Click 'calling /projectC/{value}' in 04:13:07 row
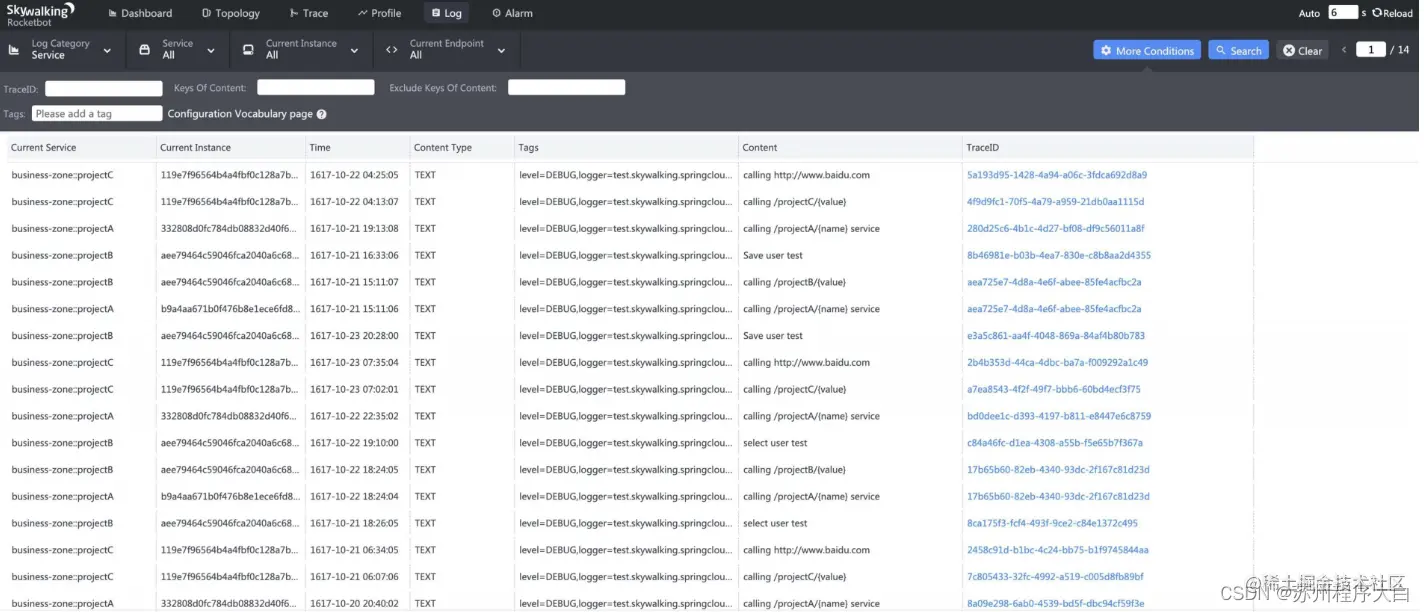The width and height of the screenshot is (1424, 612). pyautogui.click(x=794, y=202)
